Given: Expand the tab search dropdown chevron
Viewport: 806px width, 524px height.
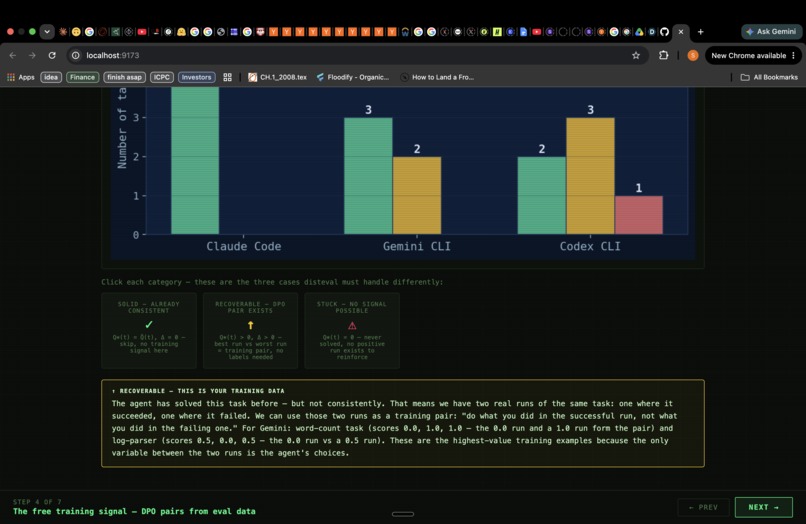Looking at the screenshot, I should click(47, 31).
